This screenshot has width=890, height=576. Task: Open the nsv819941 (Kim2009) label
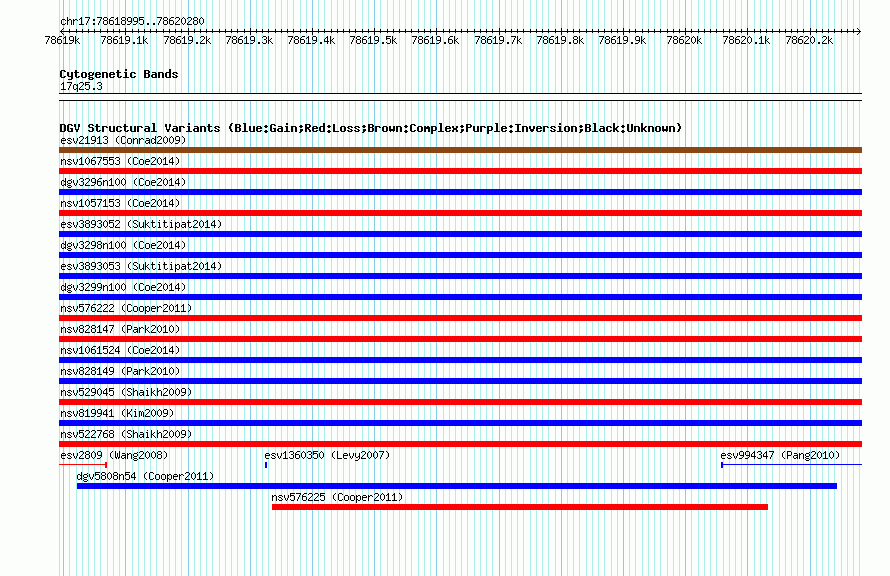[x=117, y=413]
